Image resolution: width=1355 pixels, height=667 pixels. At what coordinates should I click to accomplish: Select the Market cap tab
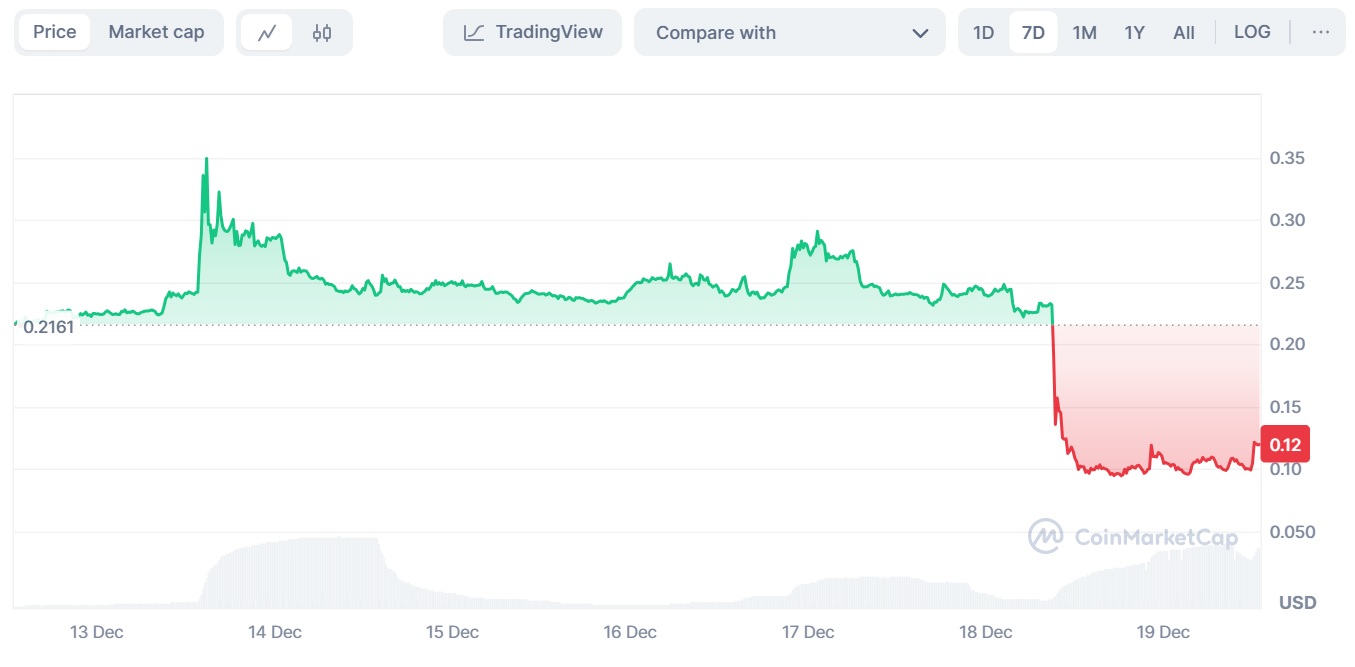click(156, 32)
